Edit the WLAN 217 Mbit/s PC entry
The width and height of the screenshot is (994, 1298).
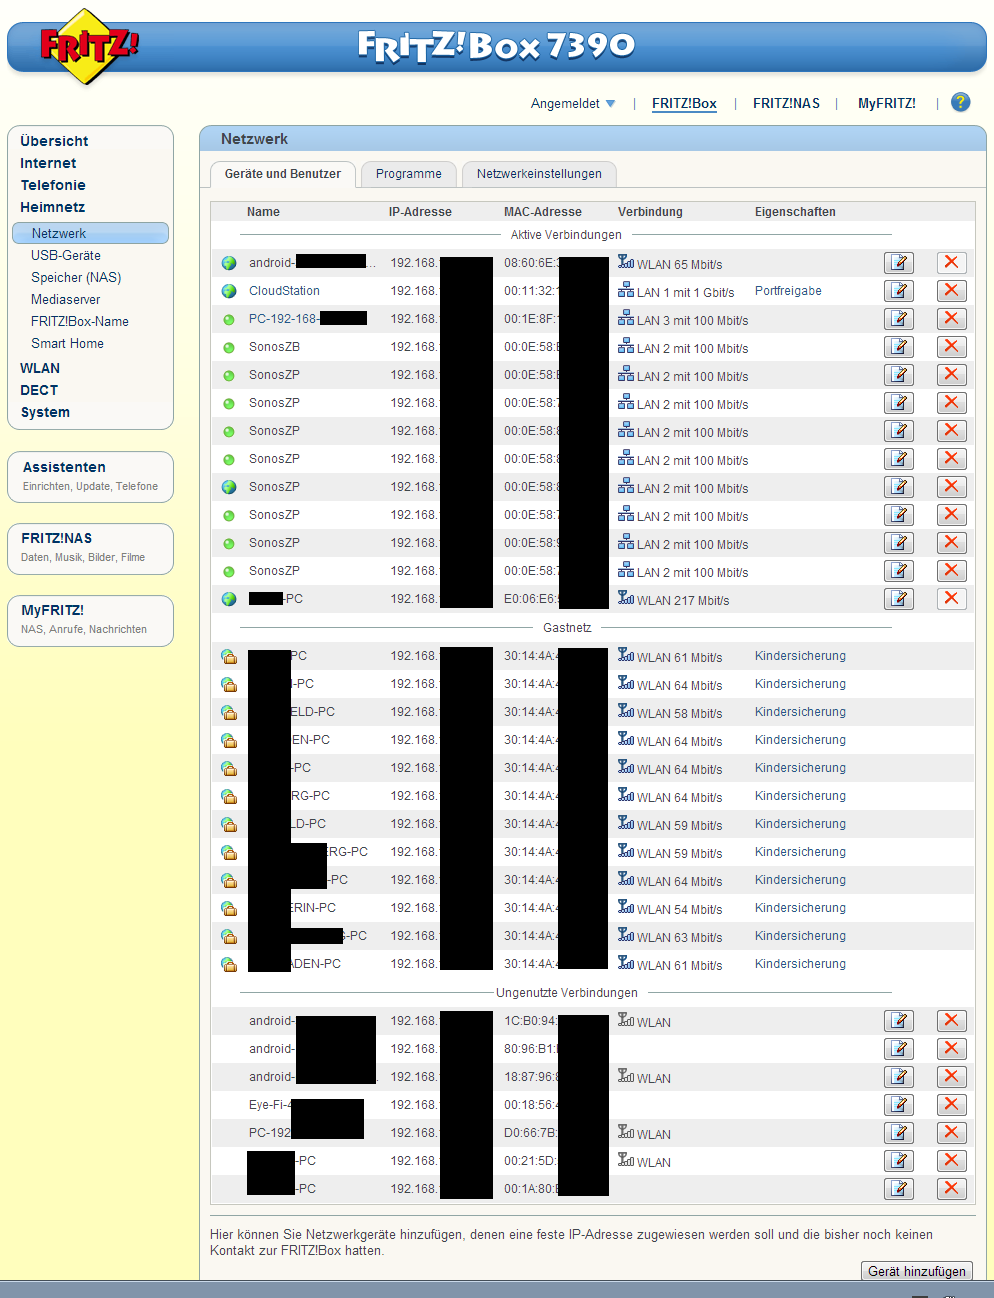pyautogui.click(x=898, y=598)
